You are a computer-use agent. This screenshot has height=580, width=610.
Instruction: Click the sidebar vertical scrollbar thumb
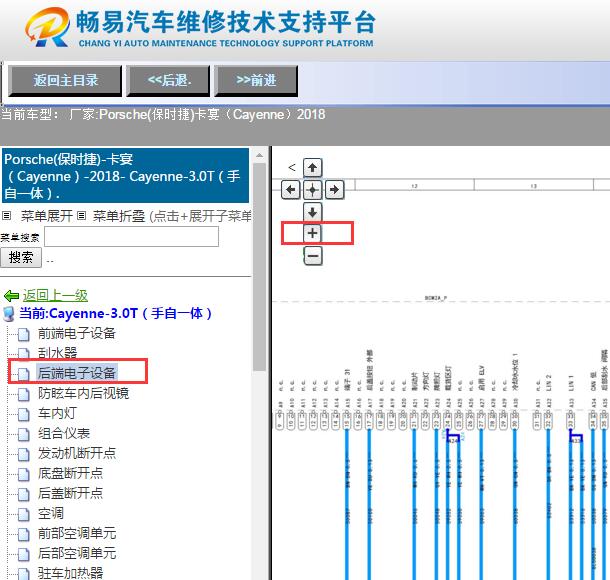click(259, 267)
